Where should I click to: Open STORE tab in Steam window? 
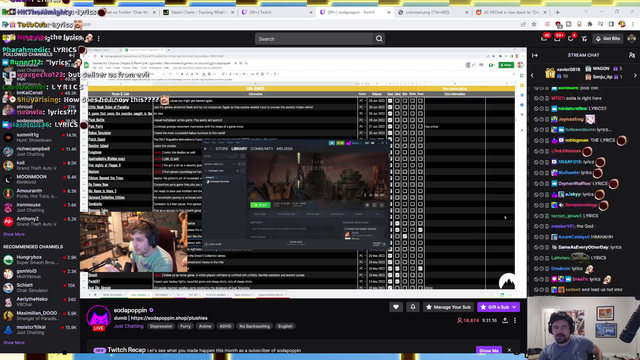[222, 149]
